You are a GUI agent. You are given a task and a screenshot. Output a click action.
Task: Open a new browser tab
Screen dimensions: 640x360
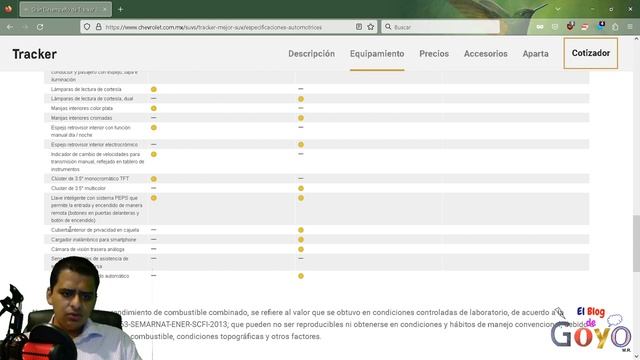click(x=120, y=9)
